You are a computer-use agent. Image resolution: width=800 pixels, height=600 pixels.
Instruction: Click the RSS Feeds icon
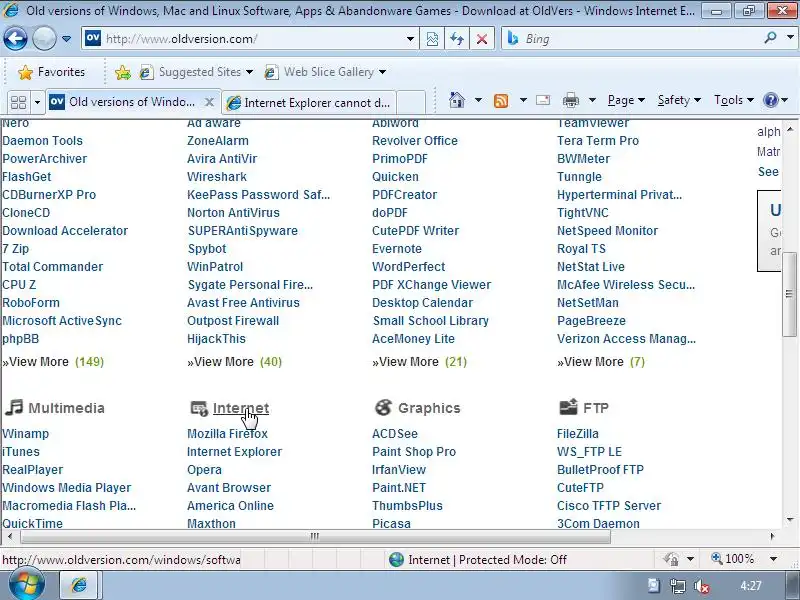(x=501, y=101)
